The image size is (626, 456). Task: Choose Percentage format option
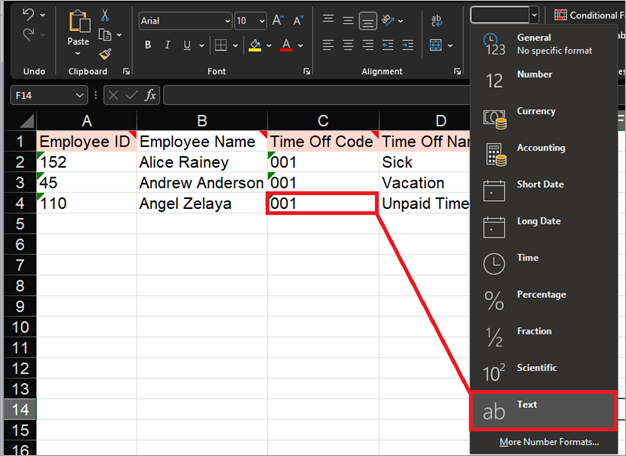pyautogui.click(x=544, y=301)
